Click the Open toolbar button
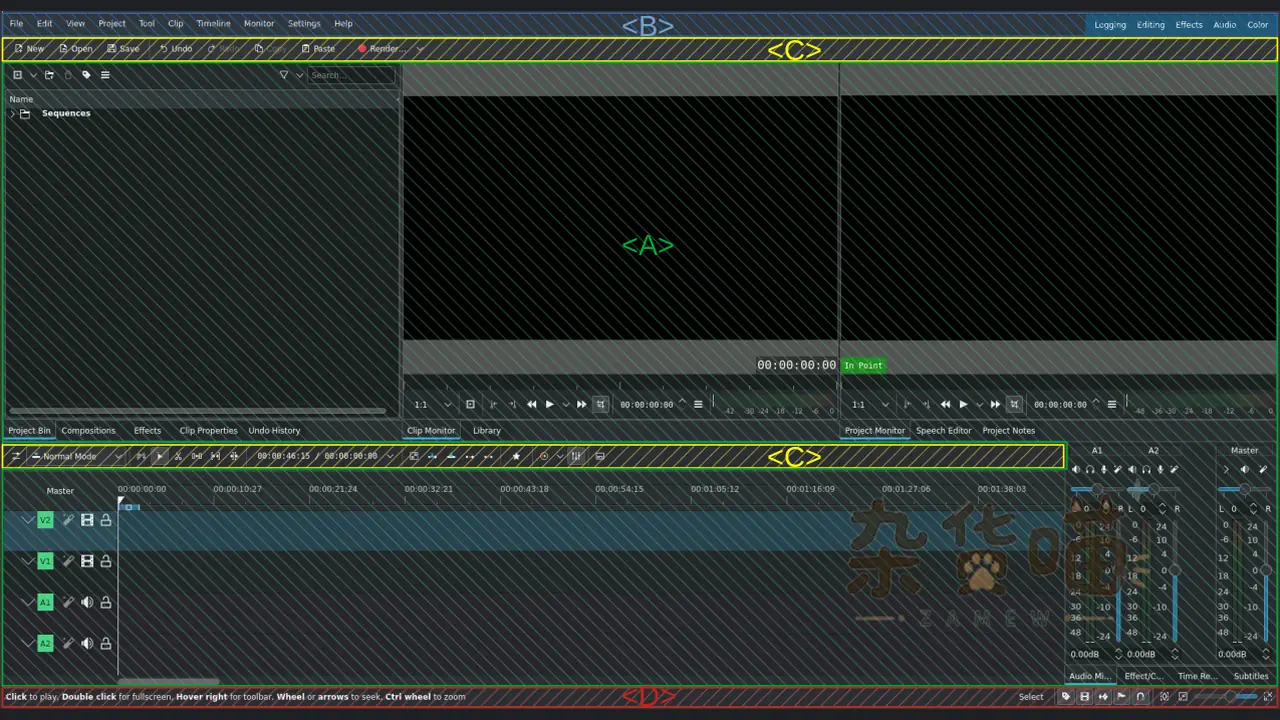 [x=75, y=48]
